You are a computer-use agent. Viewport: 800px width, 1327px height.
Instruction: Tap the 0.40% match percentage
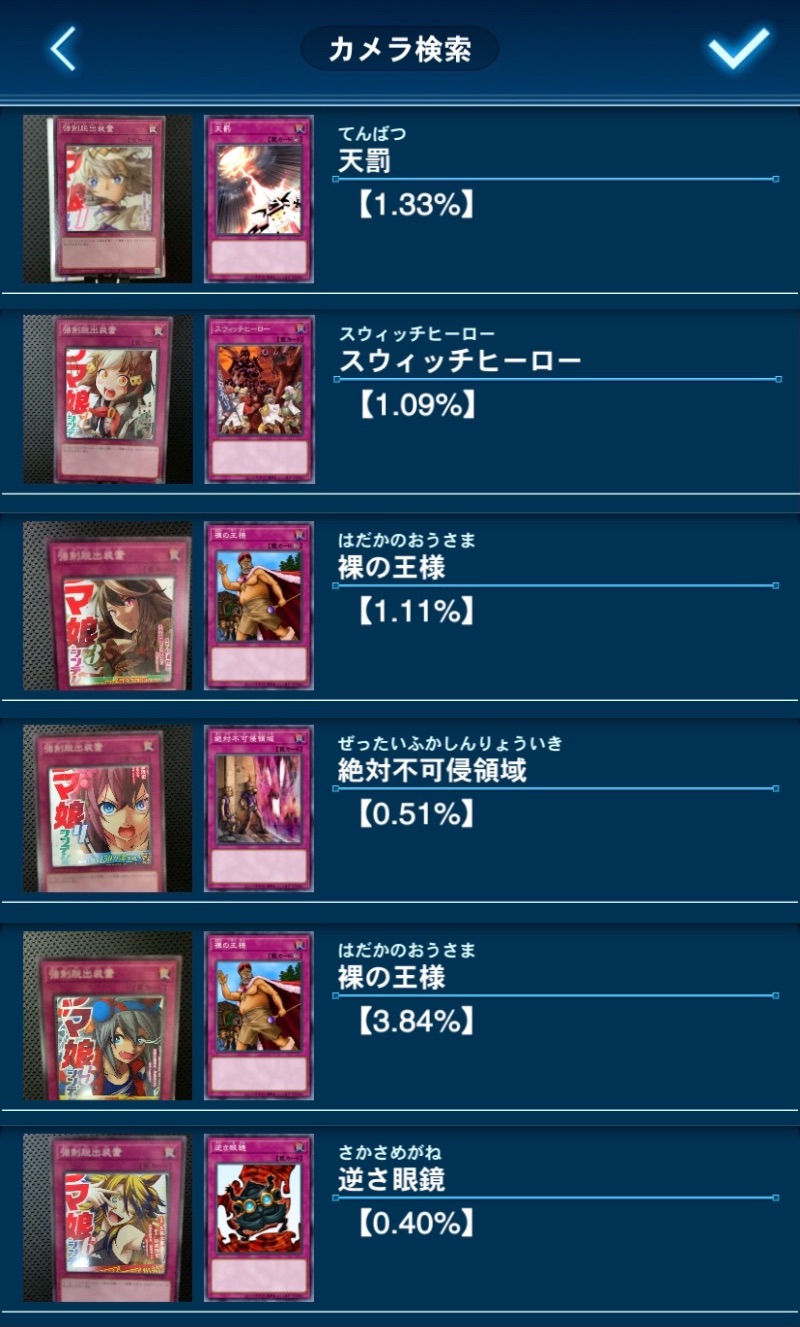pyautogui.click(x=414, y=1222)
